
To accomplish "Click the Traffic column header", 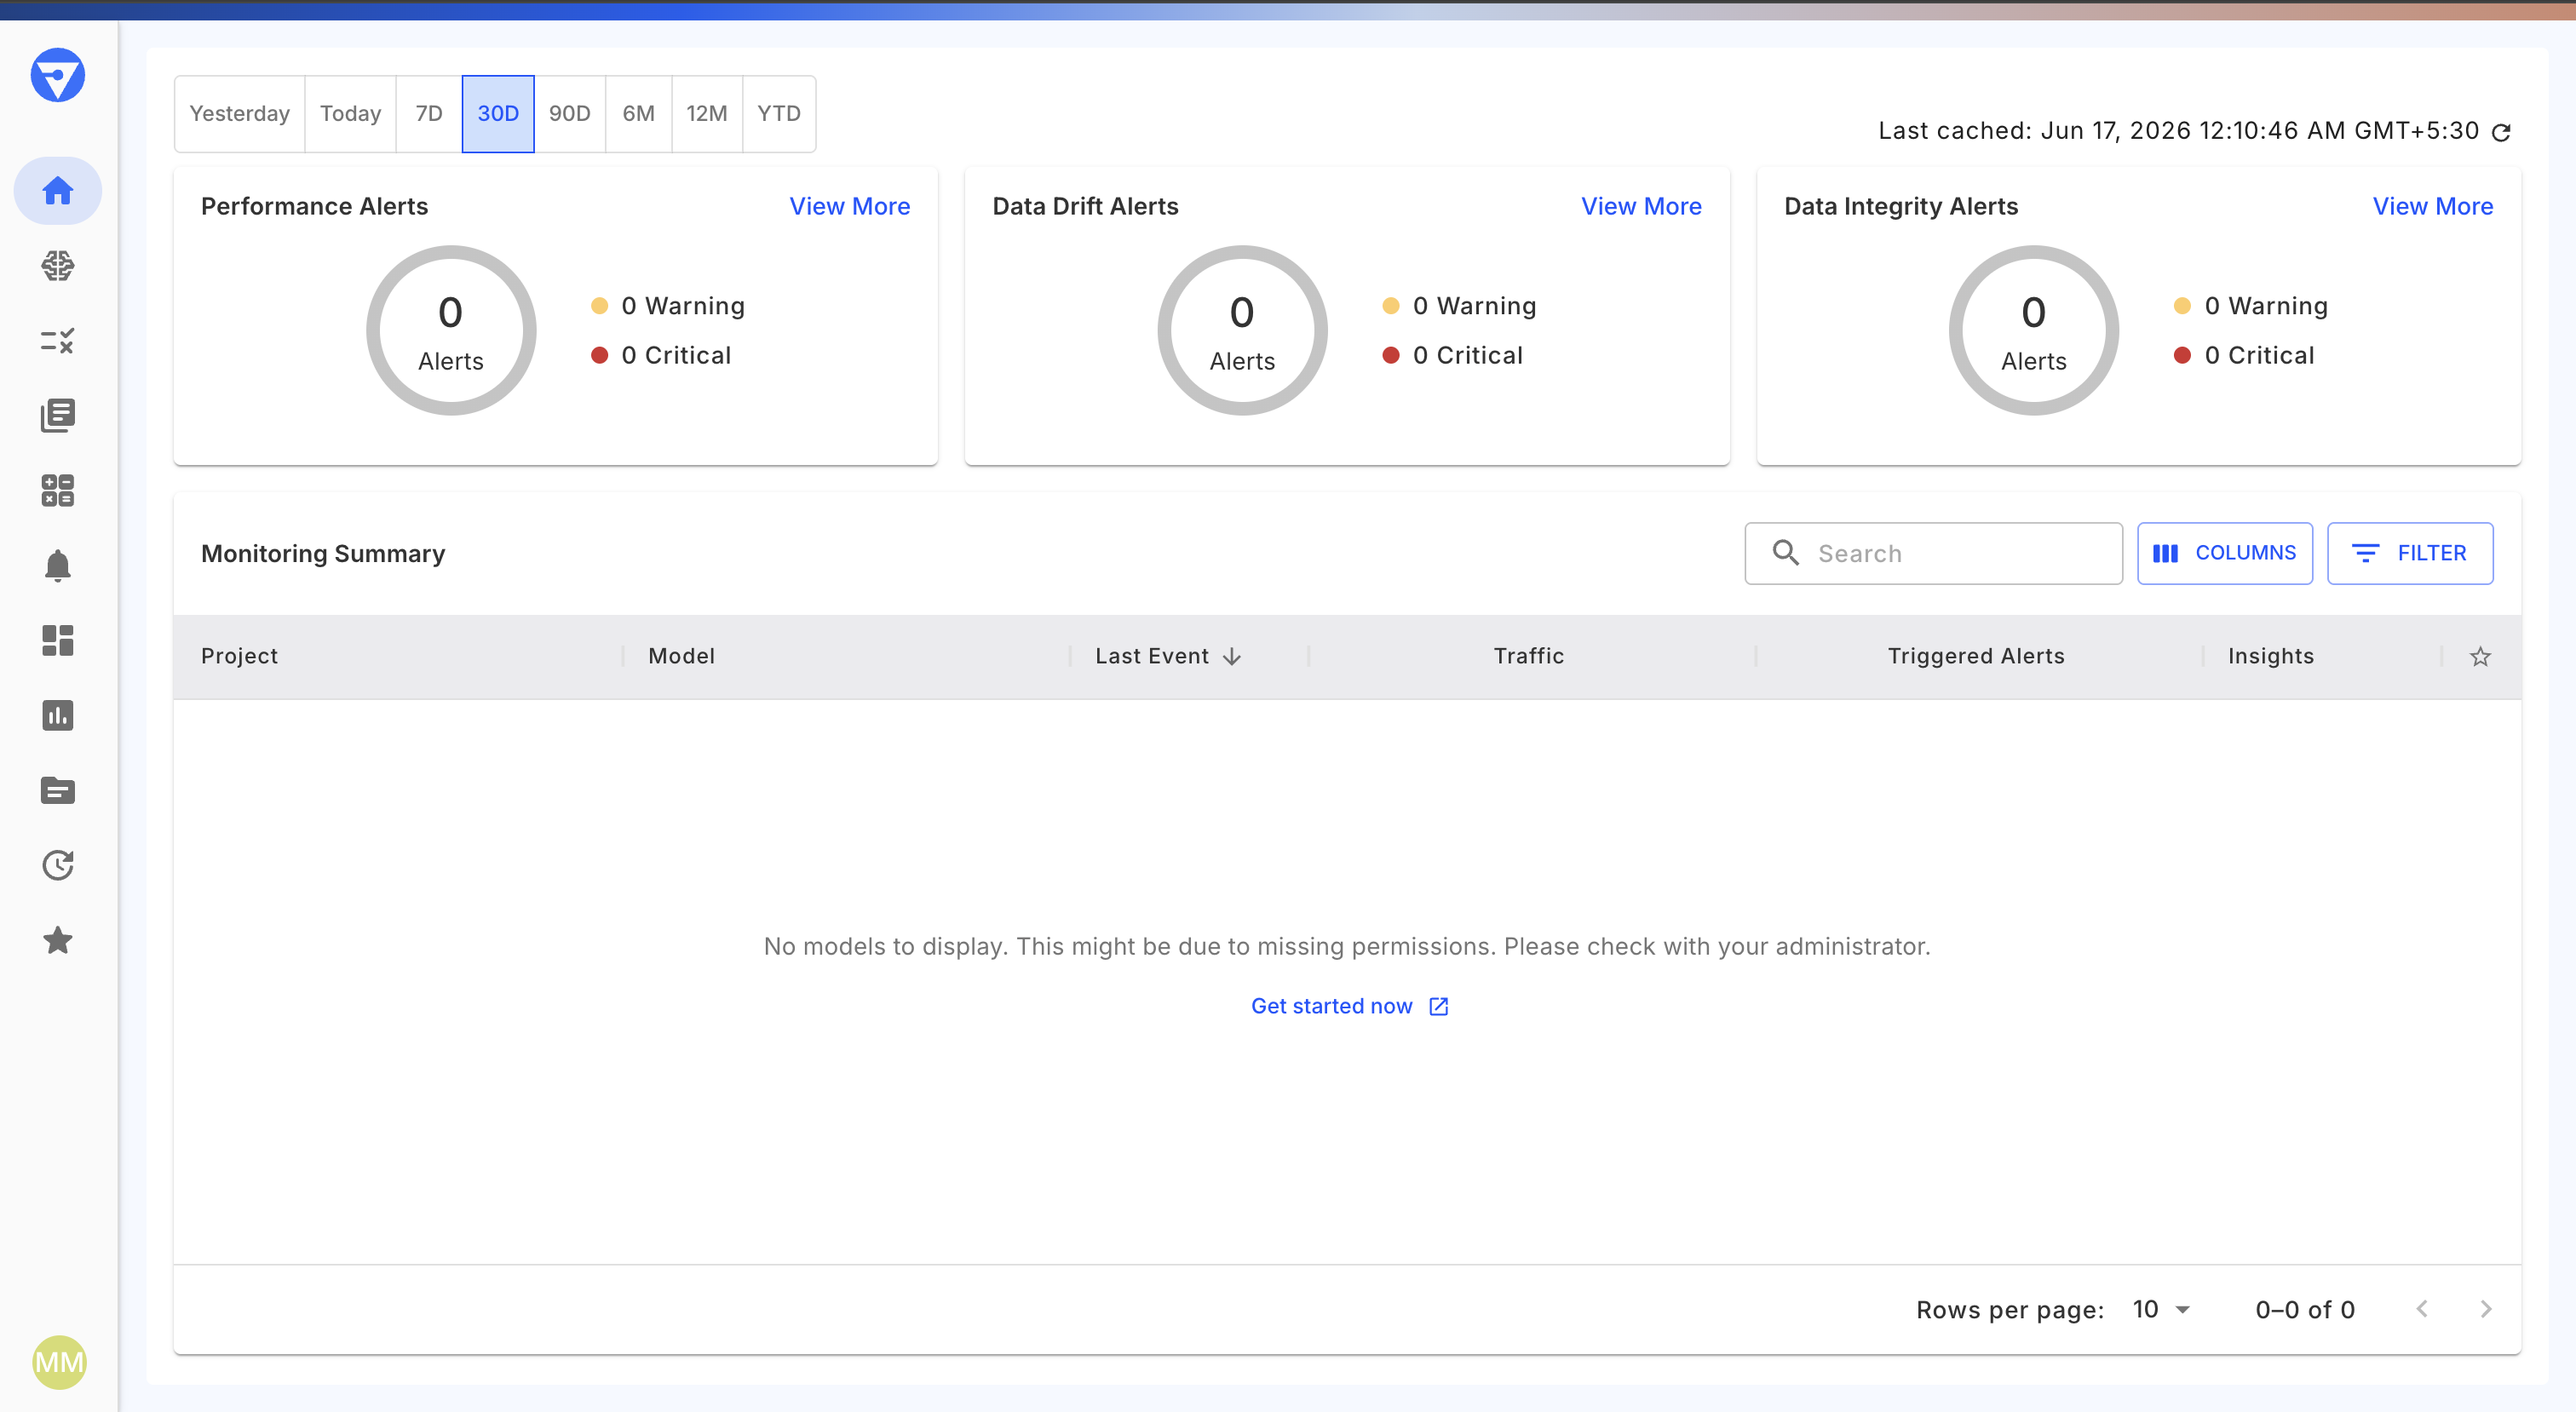I will point(1529,656).
